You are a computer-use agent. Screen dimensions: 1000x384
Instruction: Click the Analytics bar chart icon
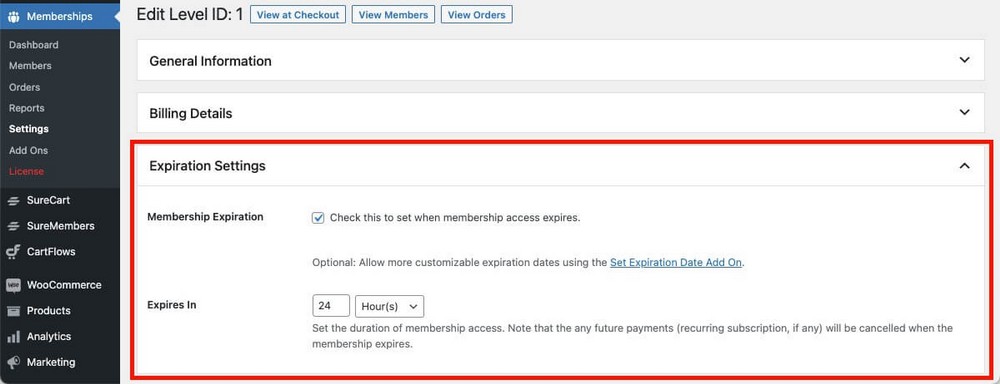coord(13,336)
